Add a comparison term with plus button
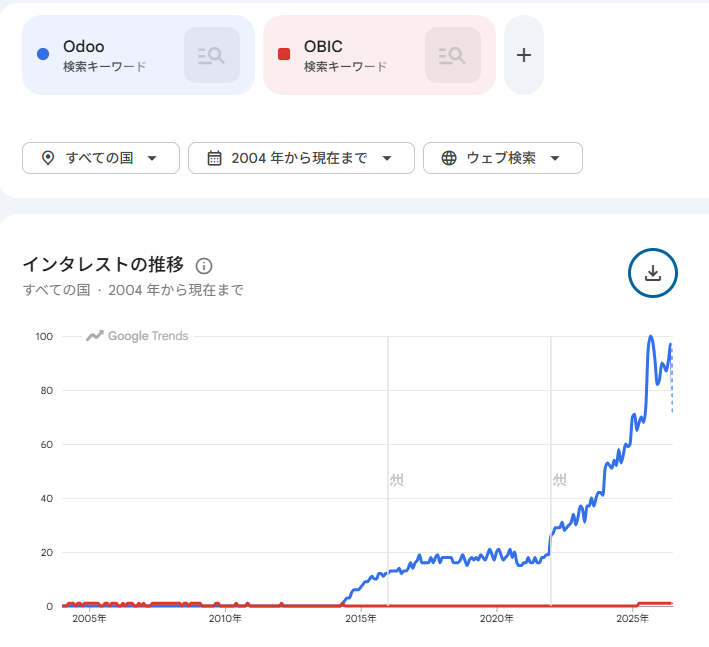The width and height of the screenshot is (709, 647). click(524, 55)
